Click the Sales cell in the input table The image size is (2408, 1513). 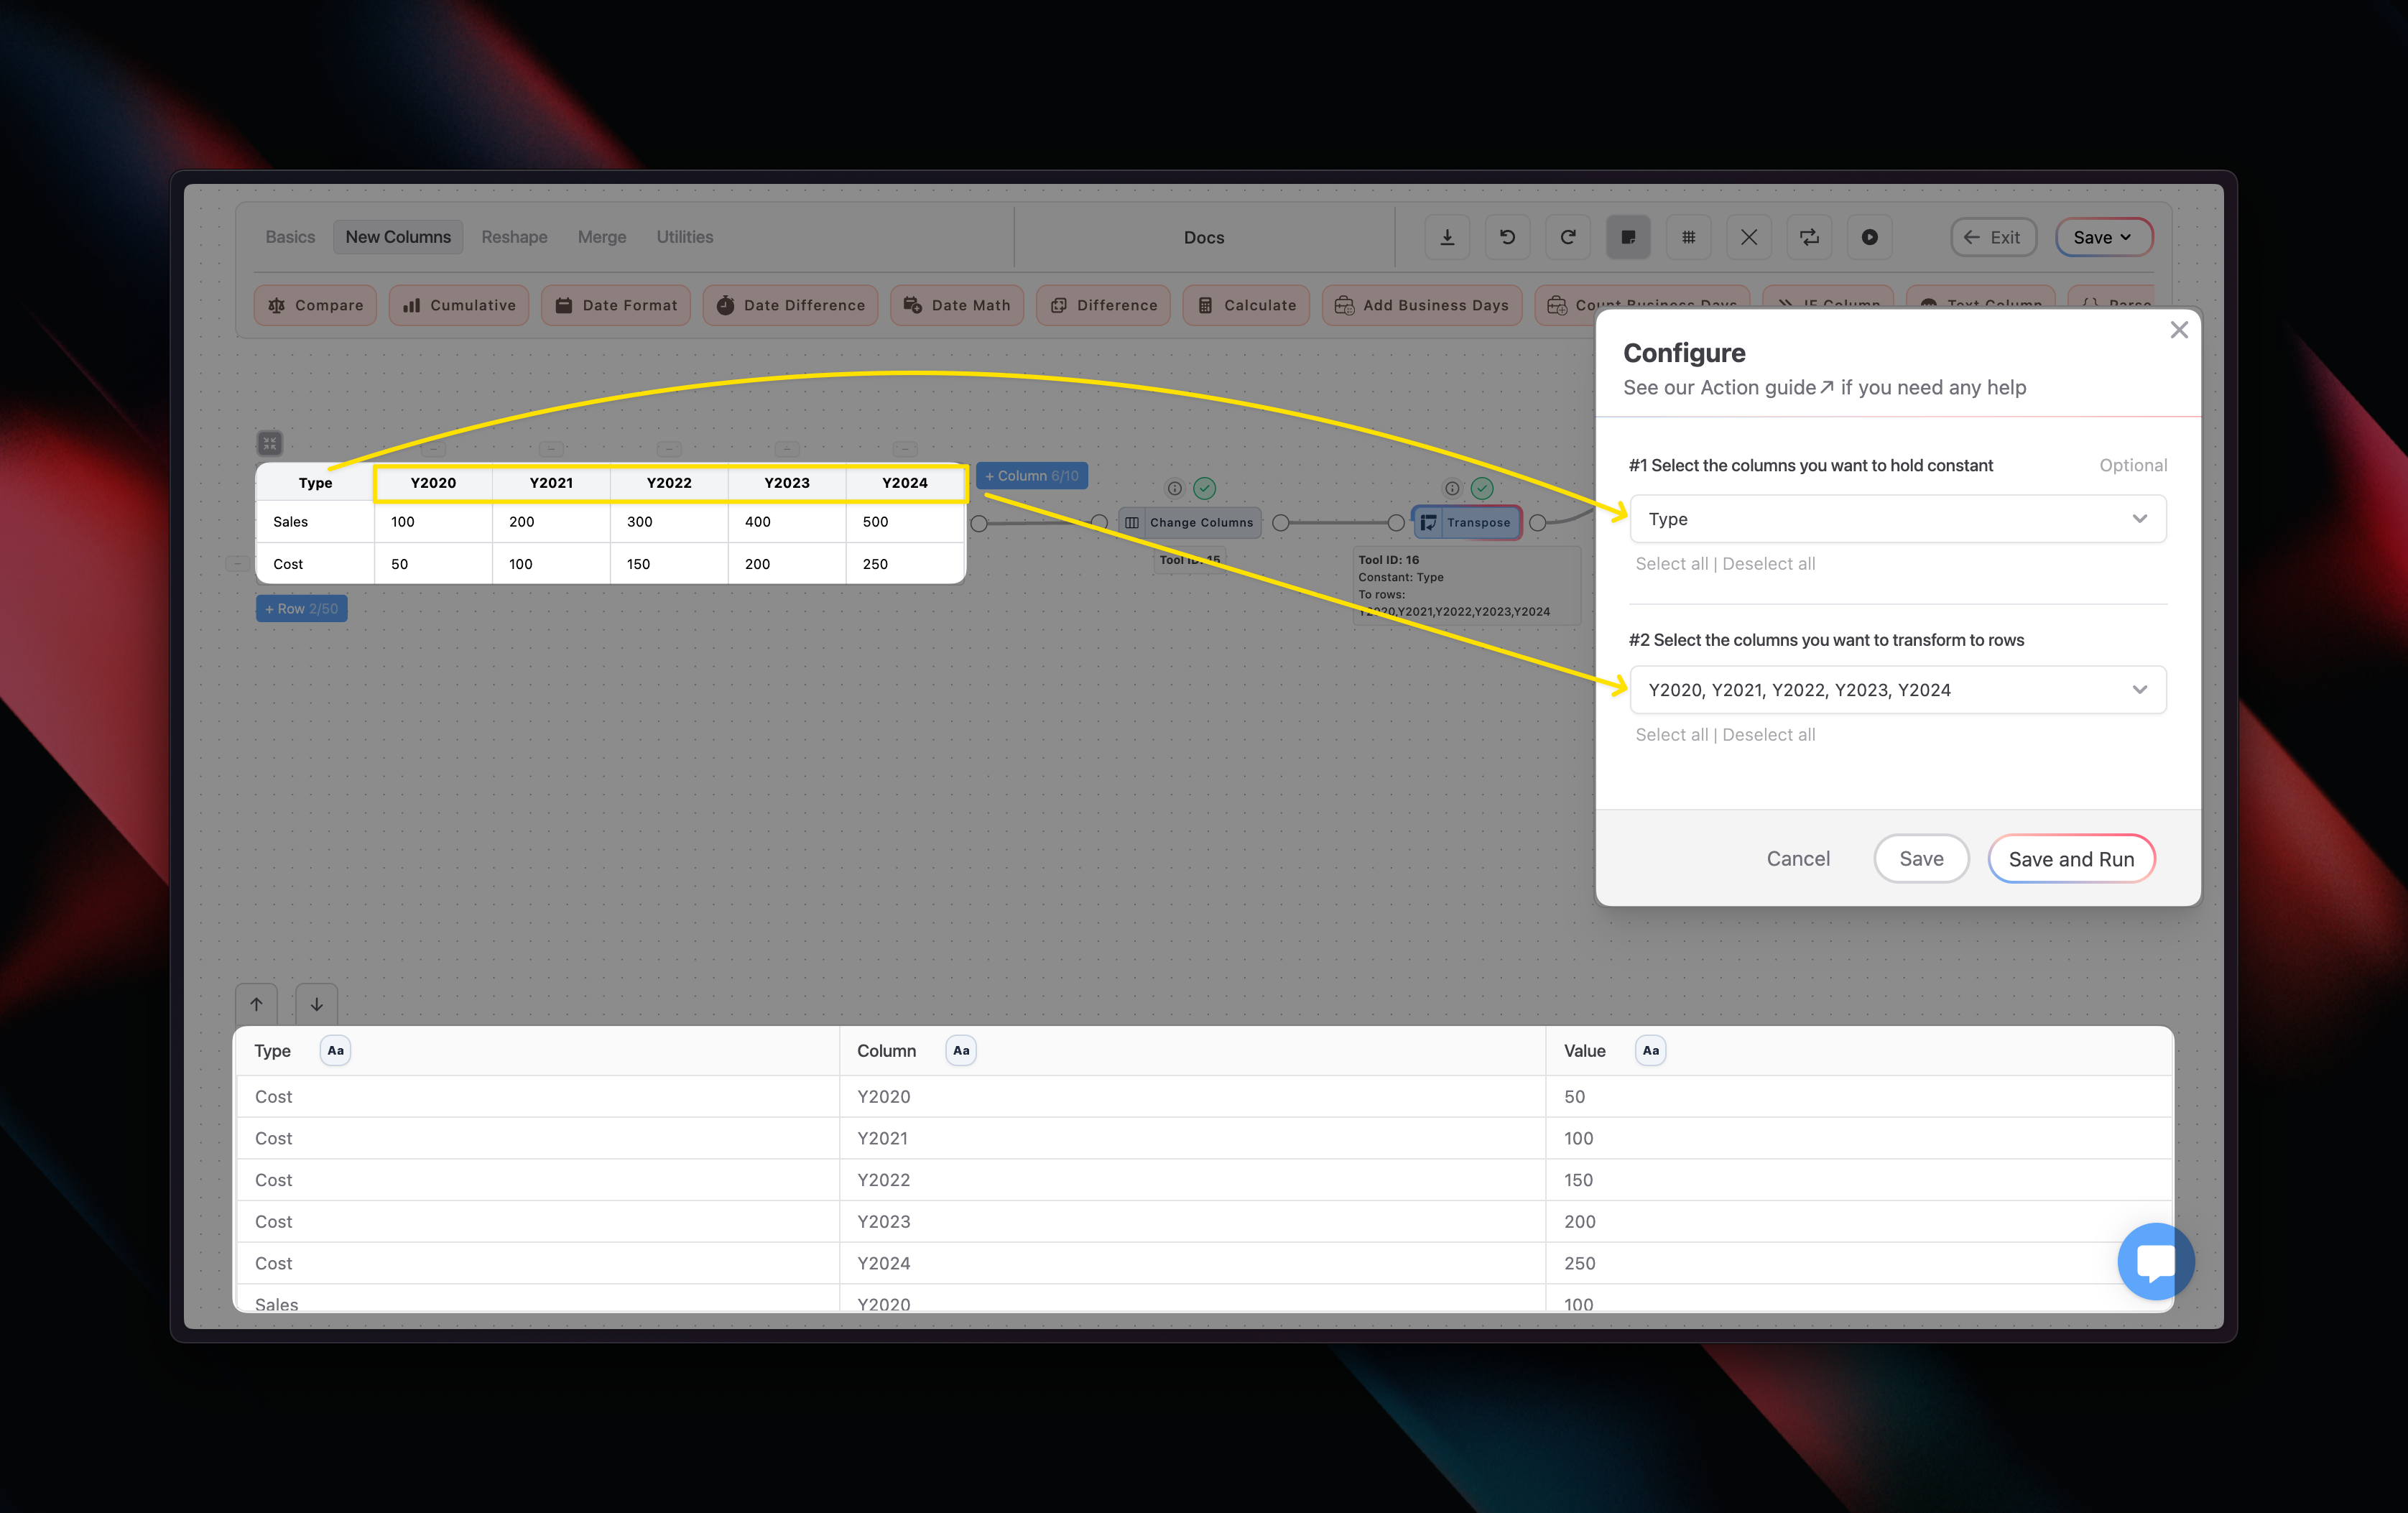pyautogui.click(x=316, y=522)
